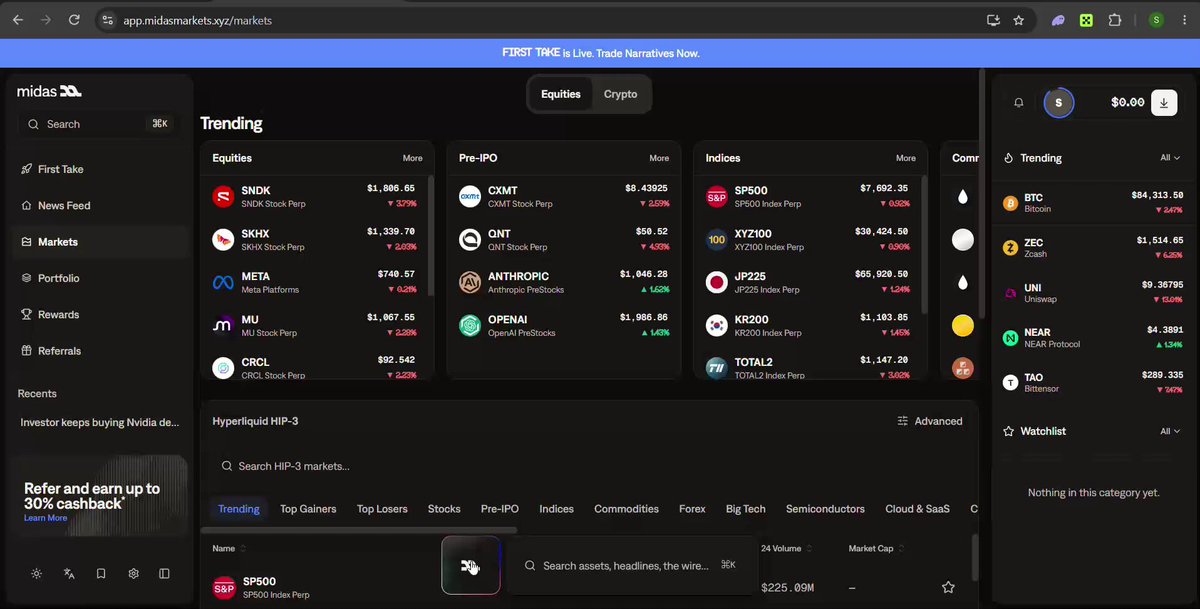Click the Search HIP-3 markets field
Viewport: 1200px width, 609px height.
(x=588, y=466)
